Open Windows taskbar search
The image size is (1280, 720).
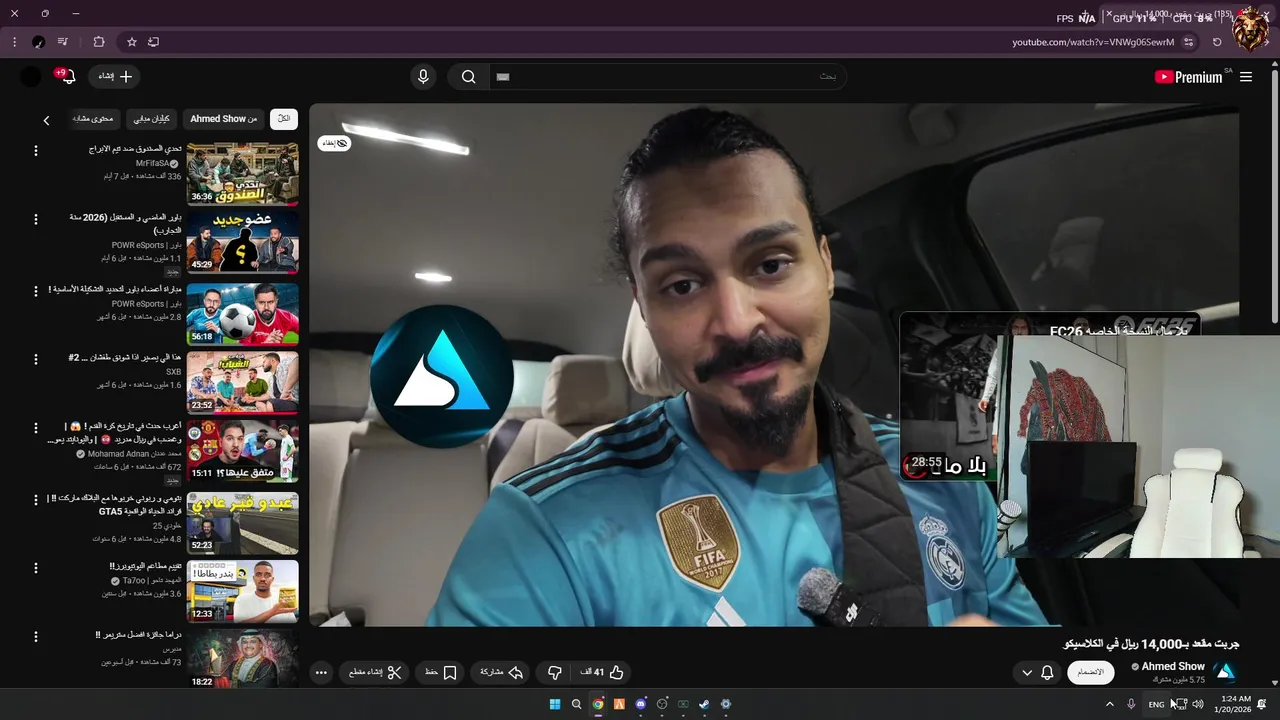576,704
